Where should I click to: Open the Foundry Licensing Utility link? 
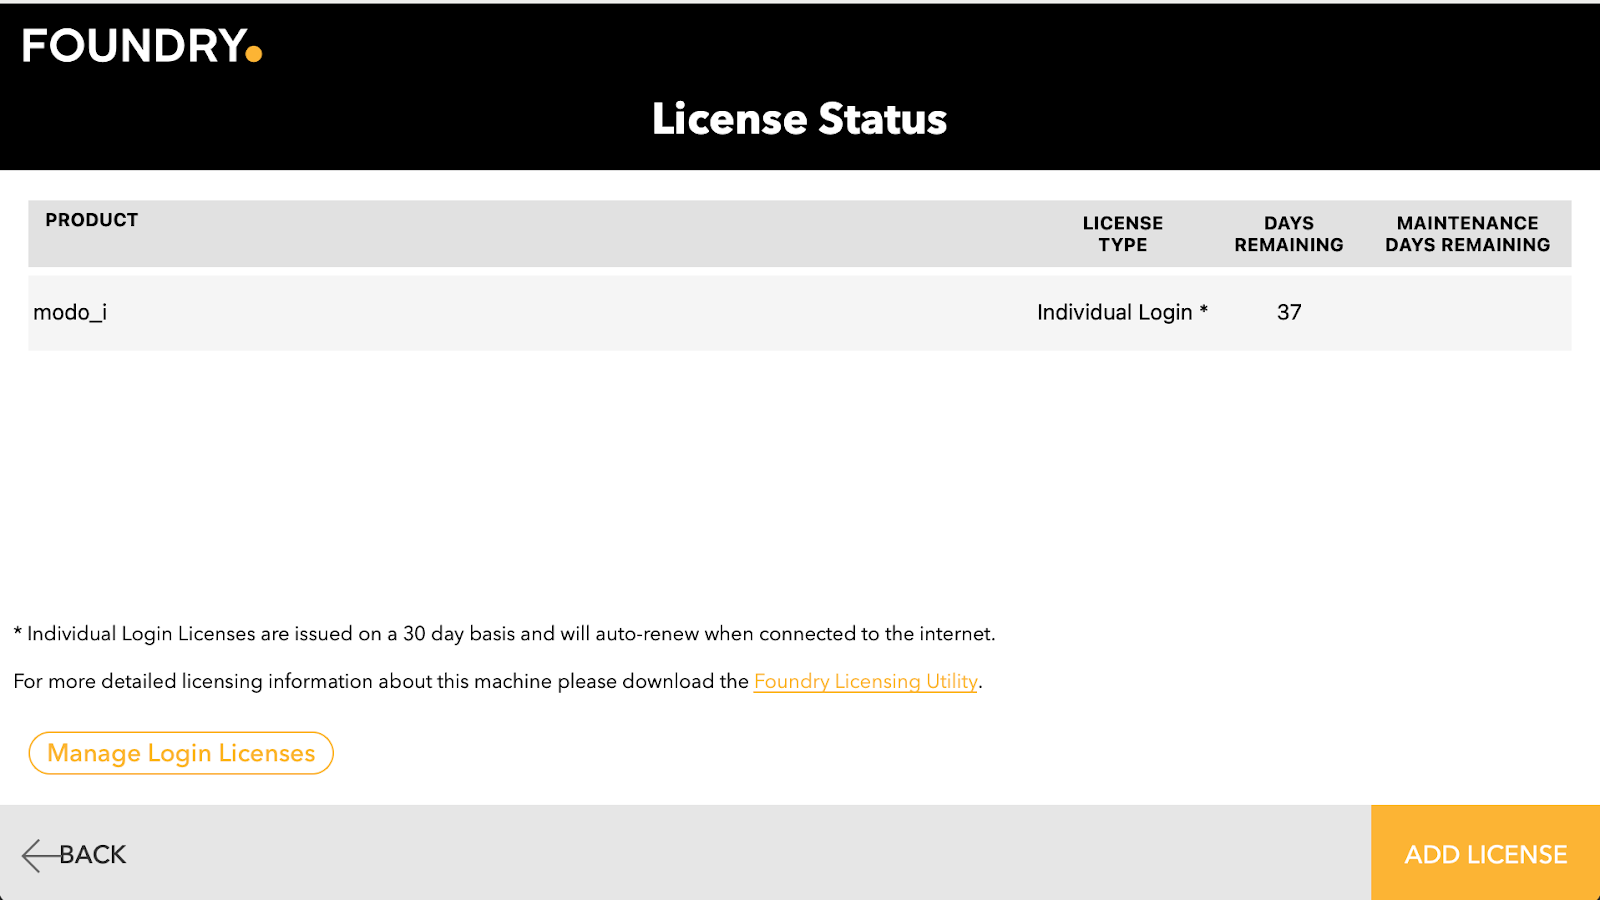click(865, 681)
